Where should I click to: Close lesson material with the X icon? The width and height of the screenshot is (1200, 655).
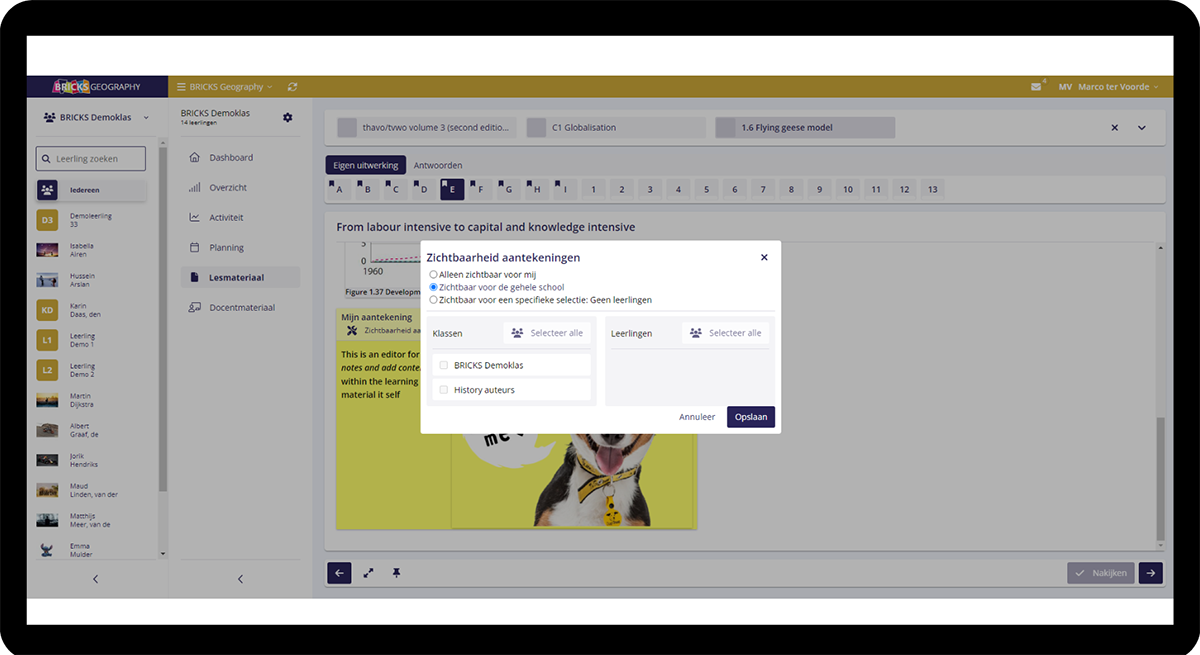point(1115,128)
